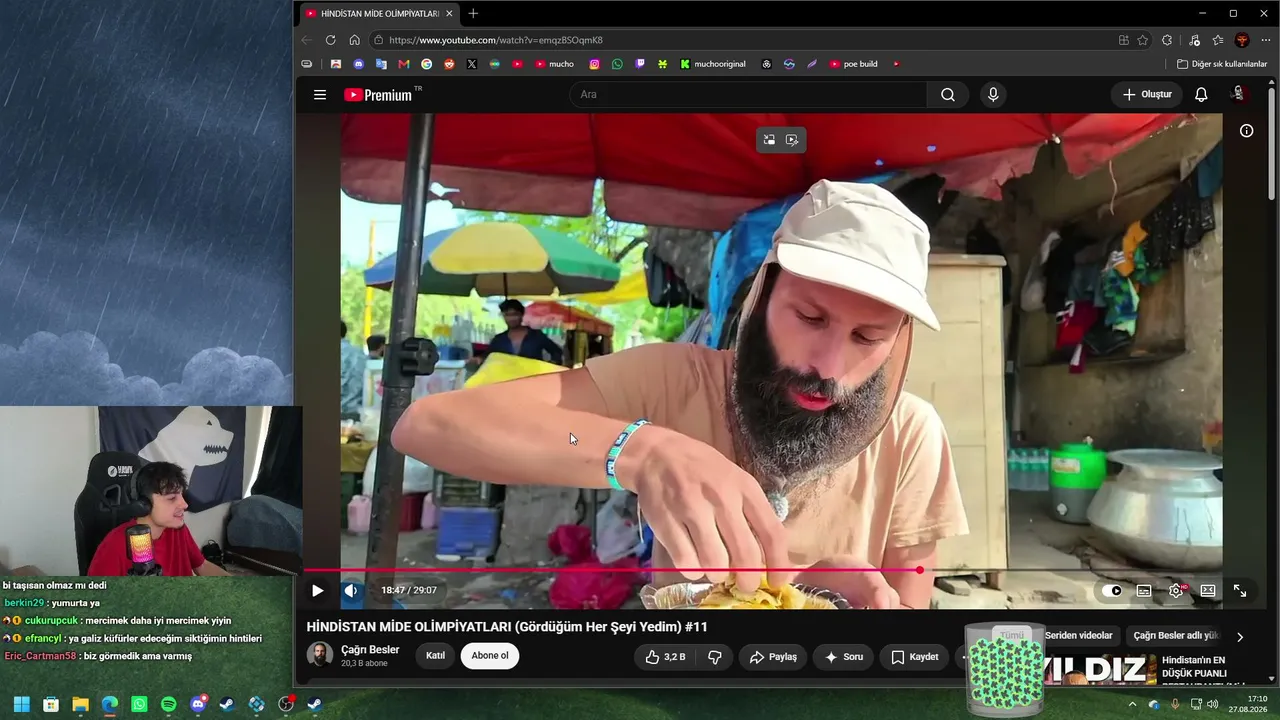Go to browser home page
Viewport: 1280px width, 720px height.
pyautogui.click(x=354, y=40)
